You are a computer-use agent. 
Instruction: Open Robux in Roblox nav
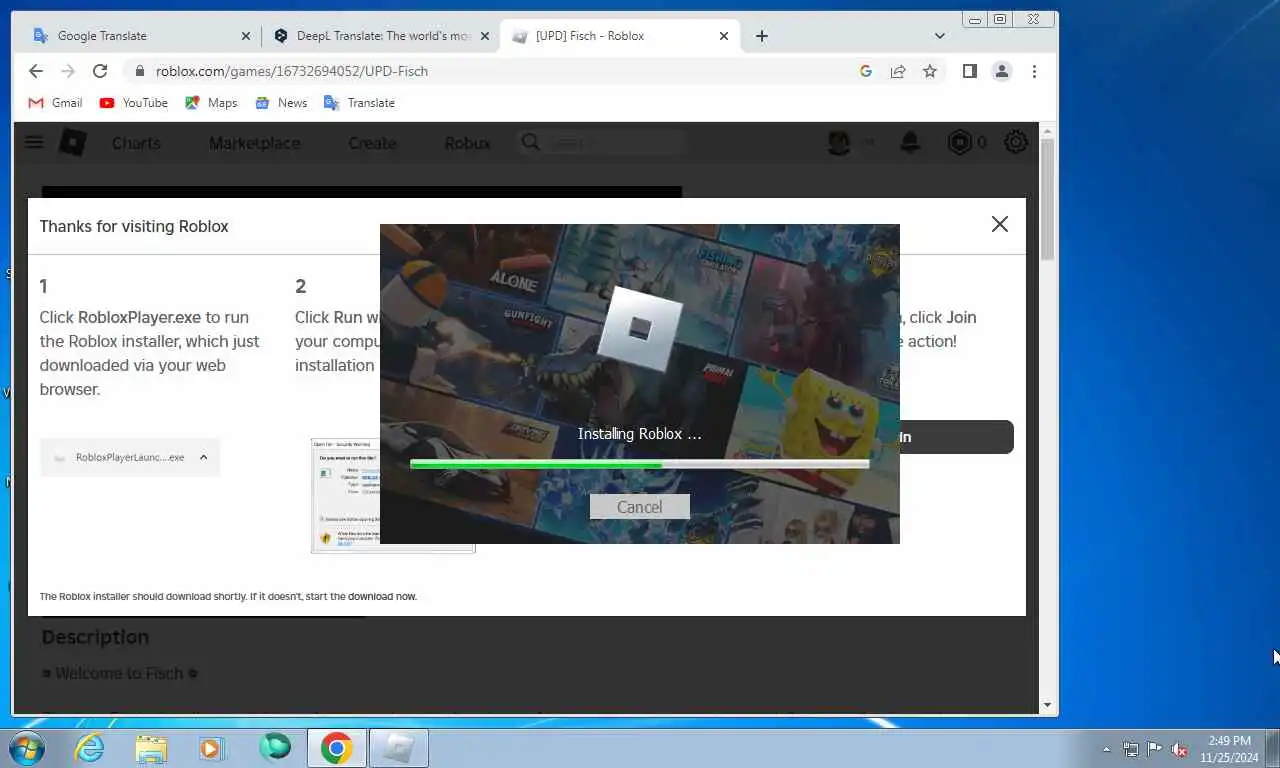(467, 143)
